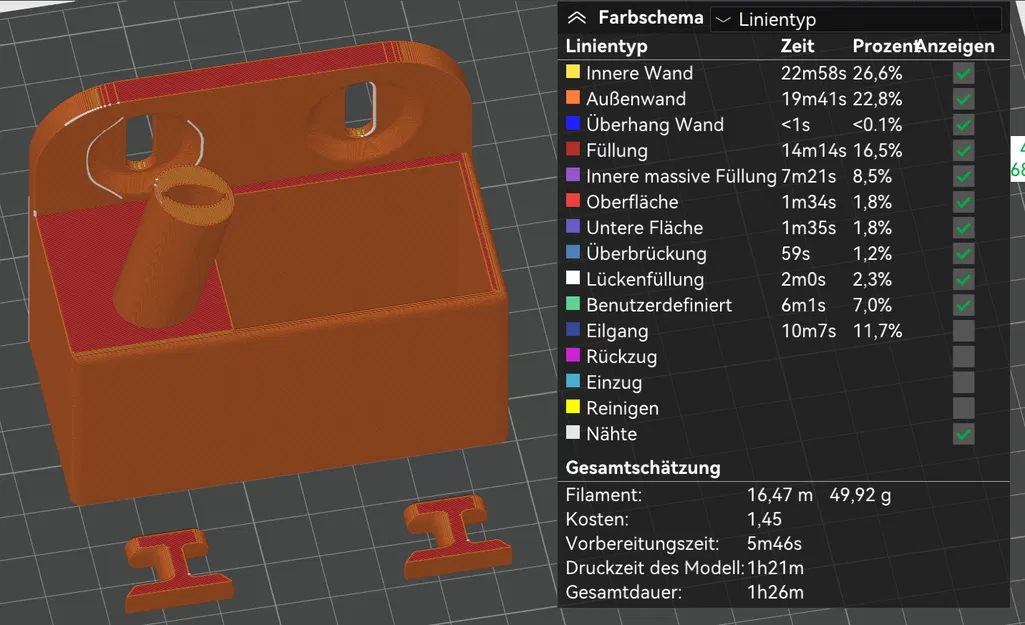The width and height of the screenshot is (1025, 625).
Task: Click the Druckzeit des Modell value 1h21m
Action: coord(775,567)
